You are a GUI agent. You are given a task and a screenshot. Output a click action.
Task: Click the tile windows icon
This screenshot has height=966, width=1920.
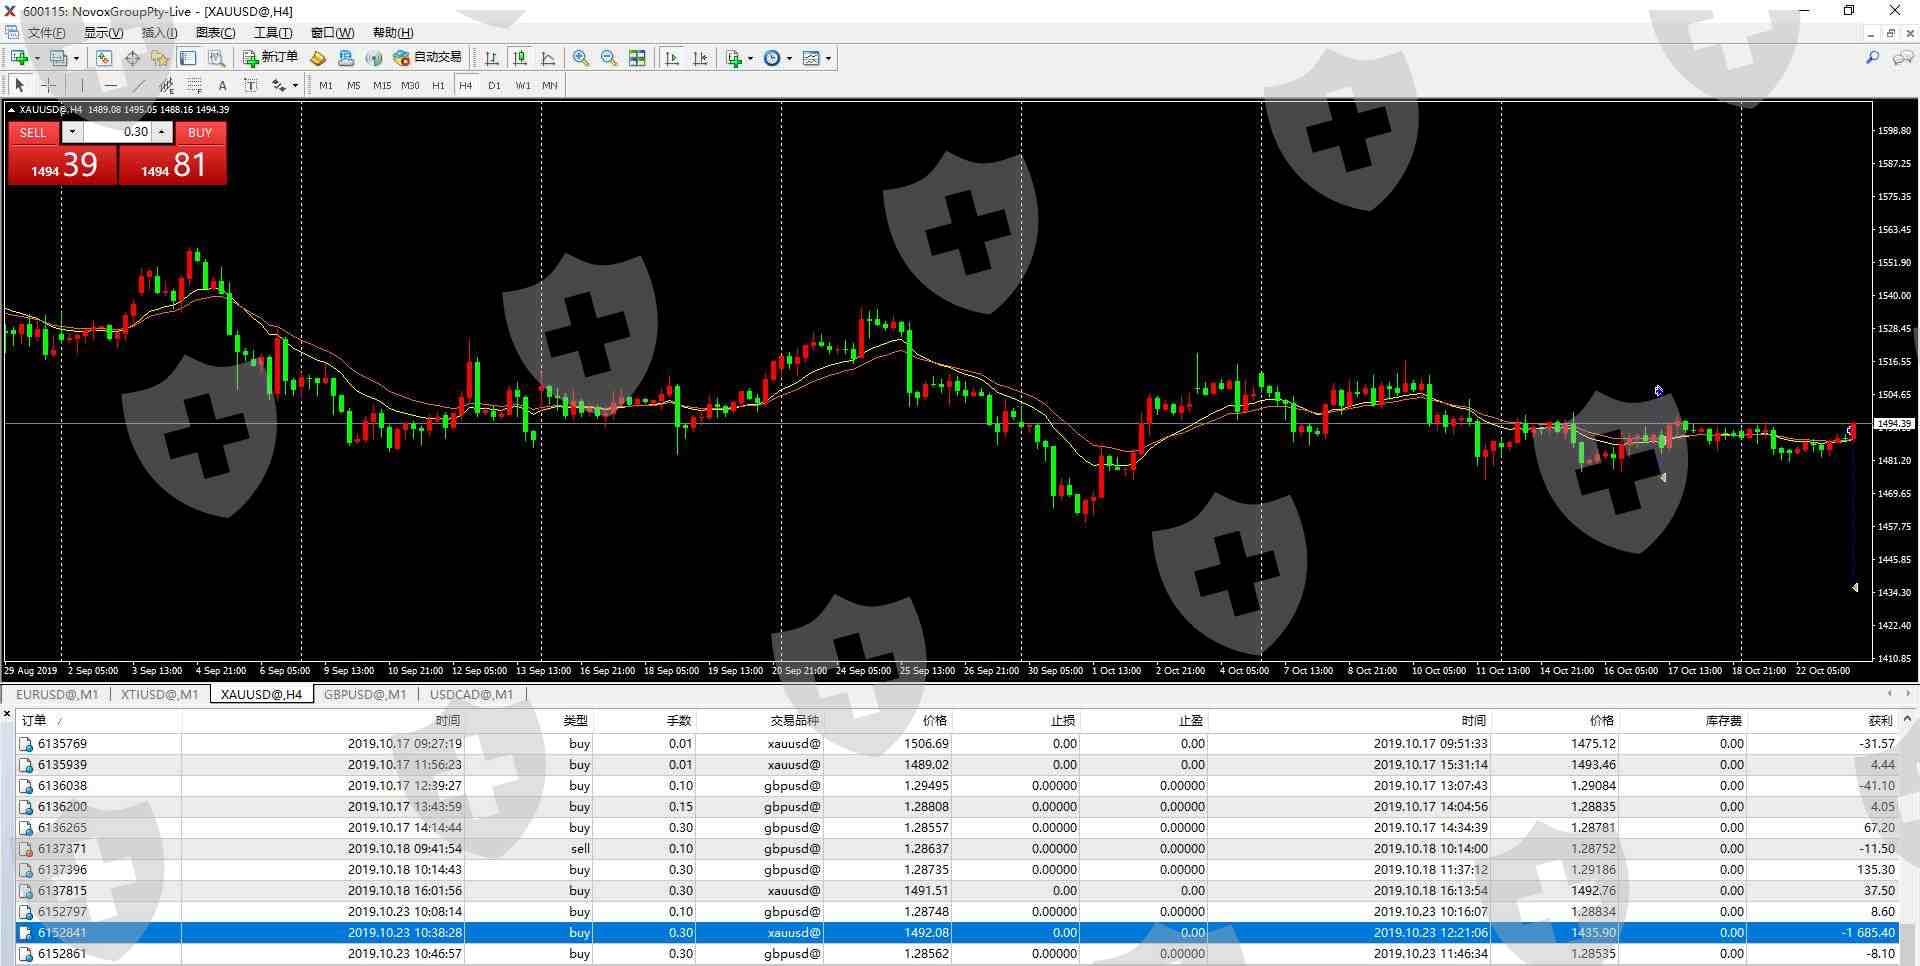tap(637, 58)
